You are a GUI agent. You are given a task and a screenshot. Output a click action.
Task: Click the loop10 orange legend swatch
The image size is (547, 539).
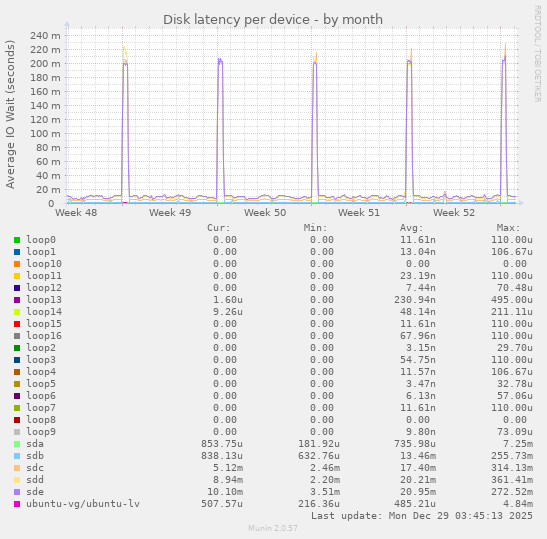[x=17, y=264]
